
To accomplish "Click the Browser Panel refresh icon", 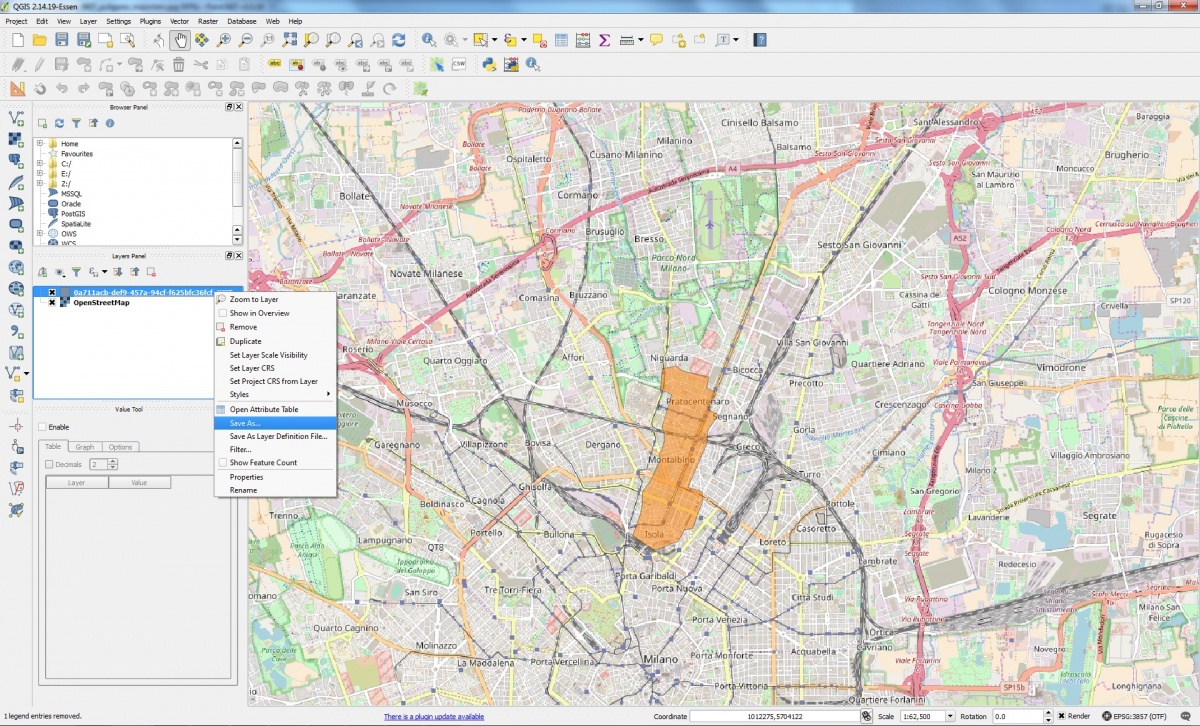I will click(x=59, y=123).
